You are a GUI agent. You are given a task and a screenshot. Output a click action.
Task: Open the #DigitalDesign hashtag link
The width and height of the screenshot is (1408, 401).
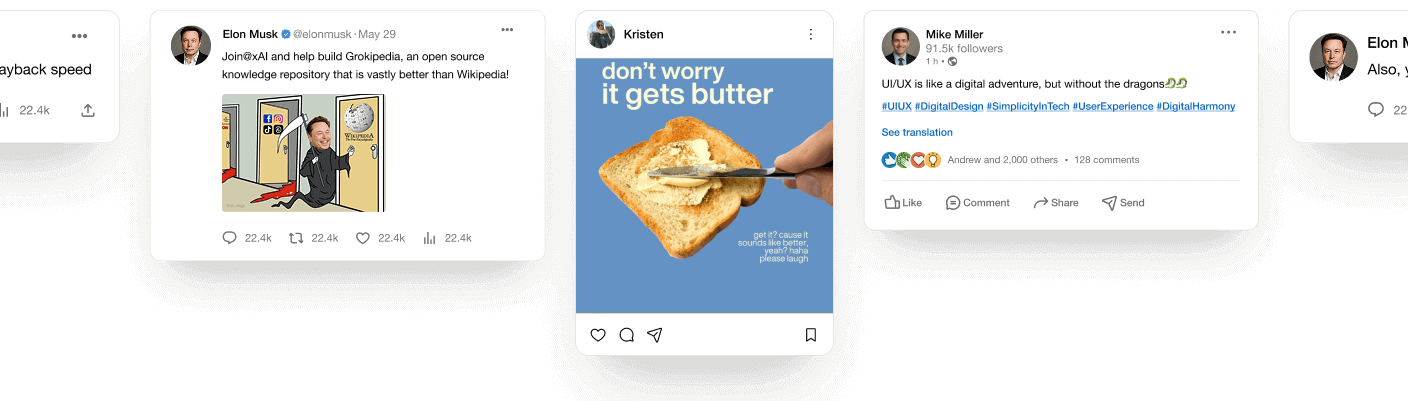pyautogui.click(x=949, y=106)
